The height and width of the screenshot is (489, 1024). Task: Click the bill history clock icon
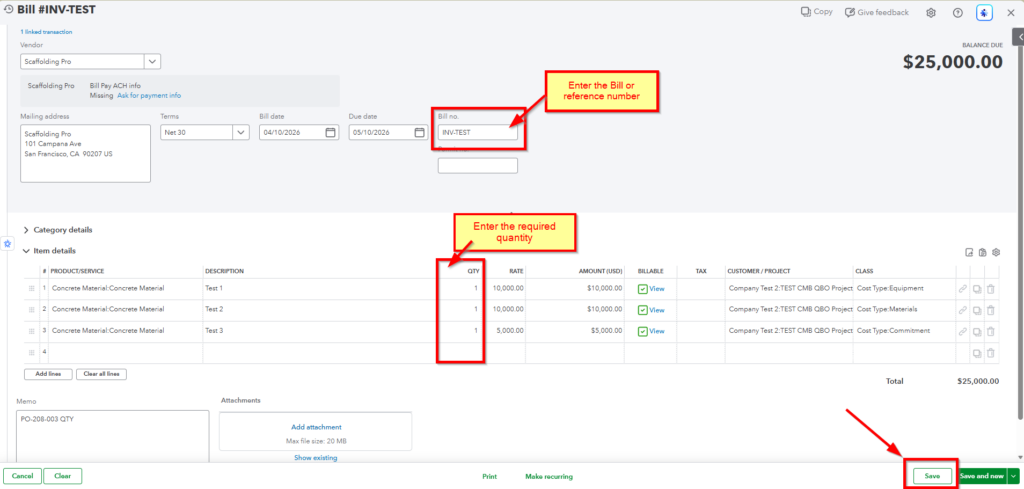9,10
